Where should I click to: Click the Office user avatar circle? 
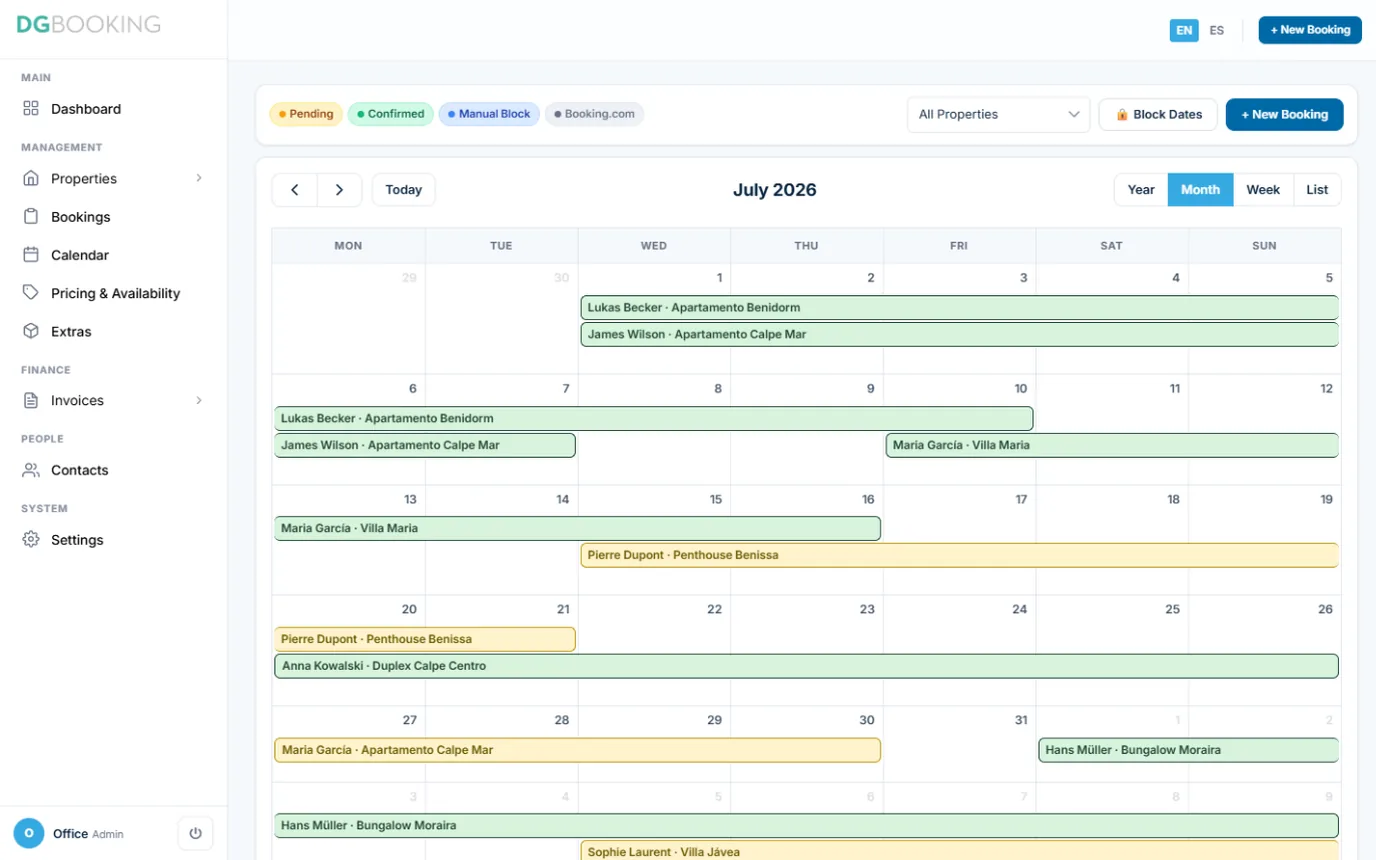coord(29,833)
